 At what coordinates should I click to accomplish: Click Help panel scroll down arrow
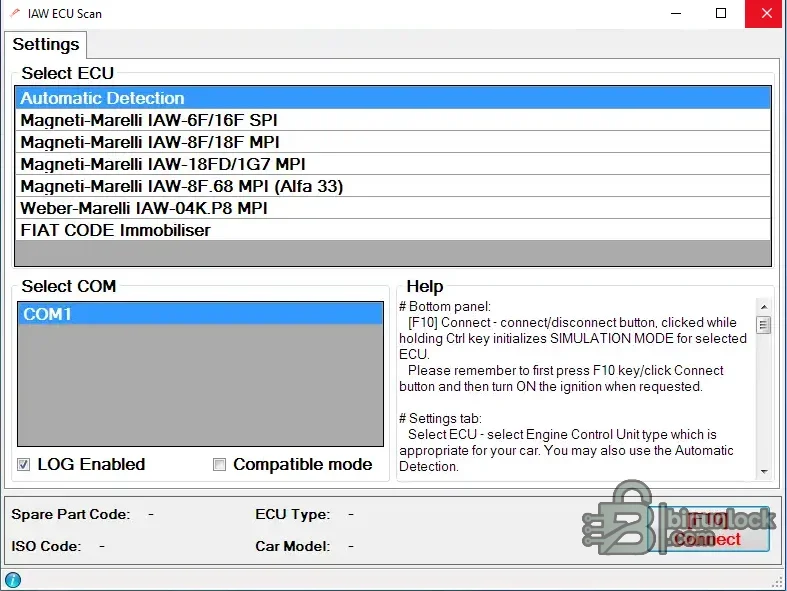pyautogui.click(x=764, y=471)
